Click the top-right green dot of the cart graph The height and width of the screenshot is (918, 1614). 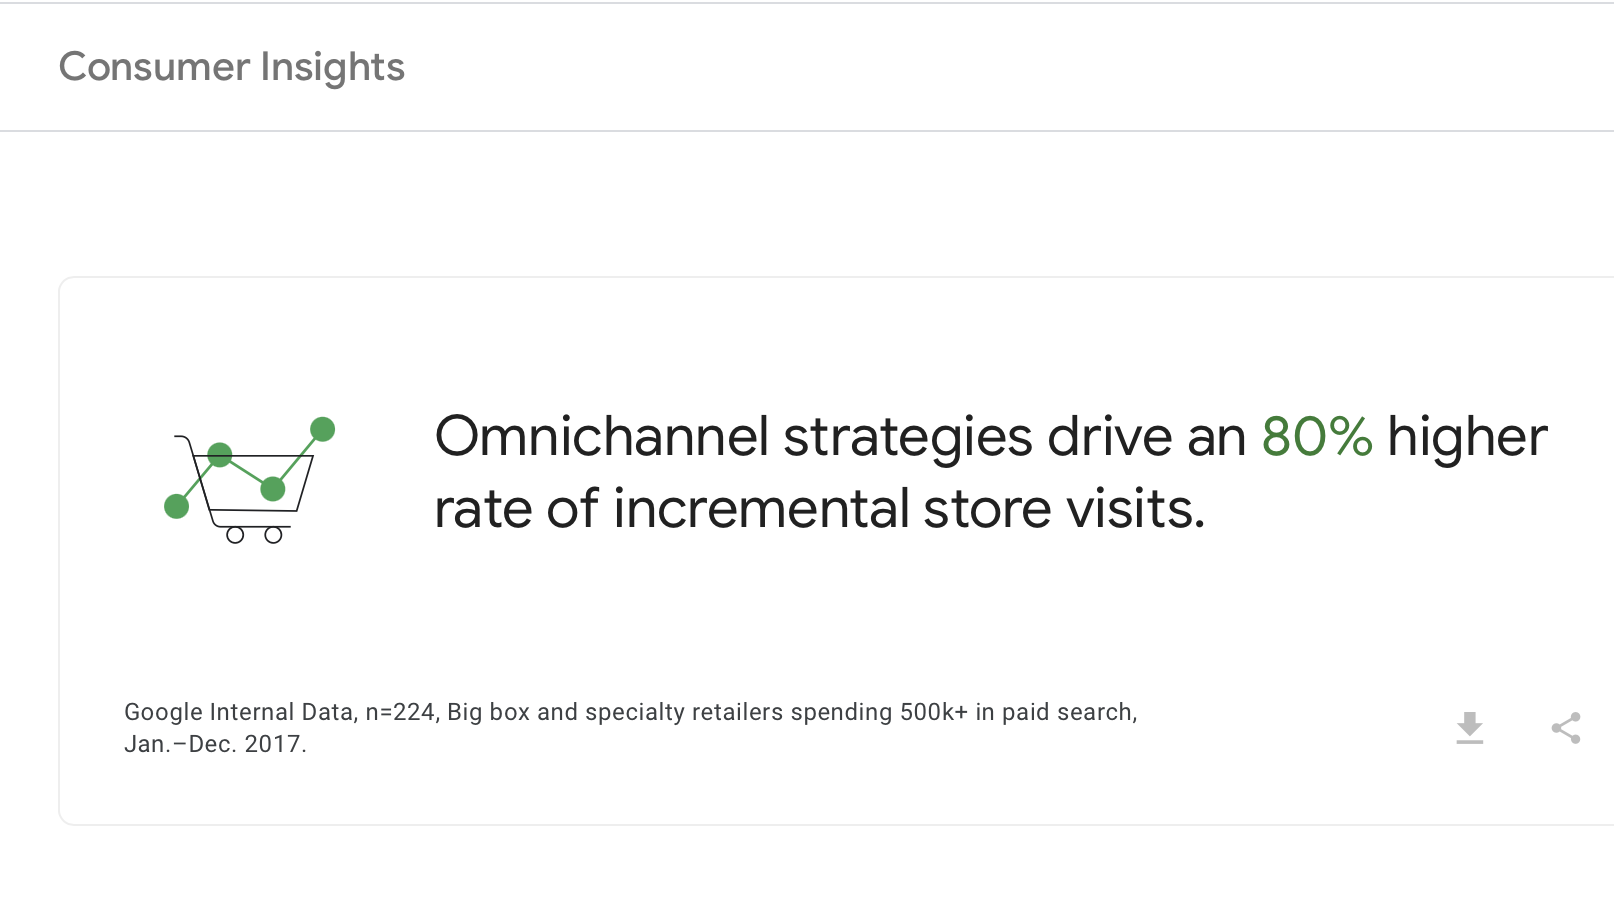(322, 430)
